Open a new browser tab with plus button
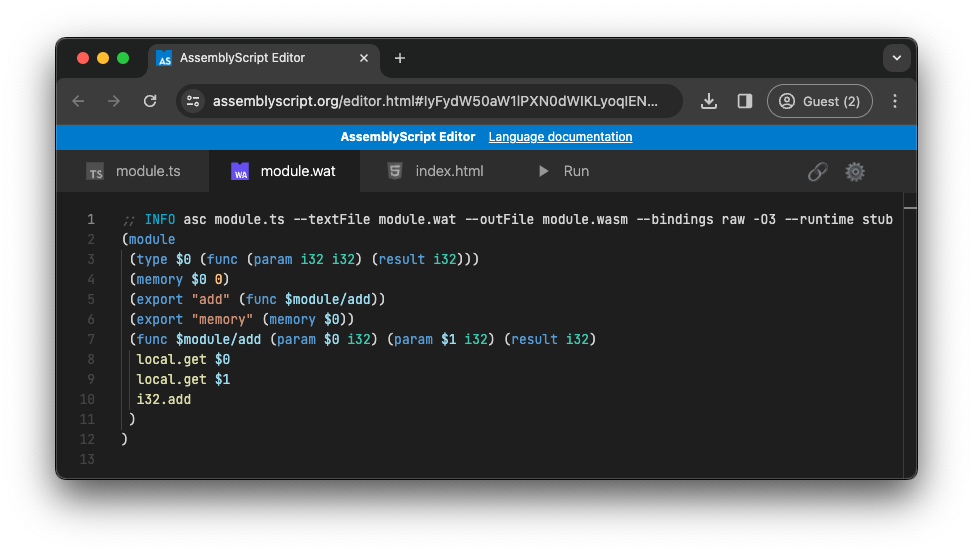This screenshot has width=973, height=553. [x=400, y=58]
